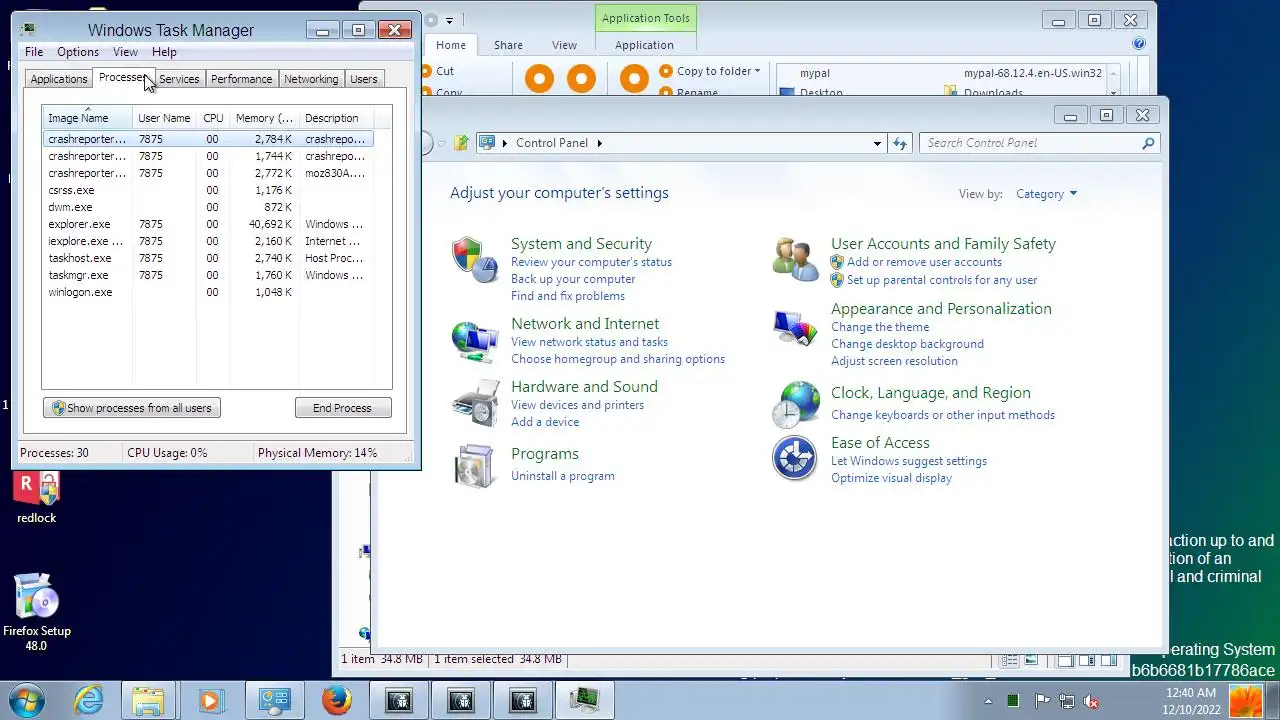Open Application ribbon tab in explorer
Image resolution: width=1280 pixels, height=720 pixels.
[x=644, y=45]
